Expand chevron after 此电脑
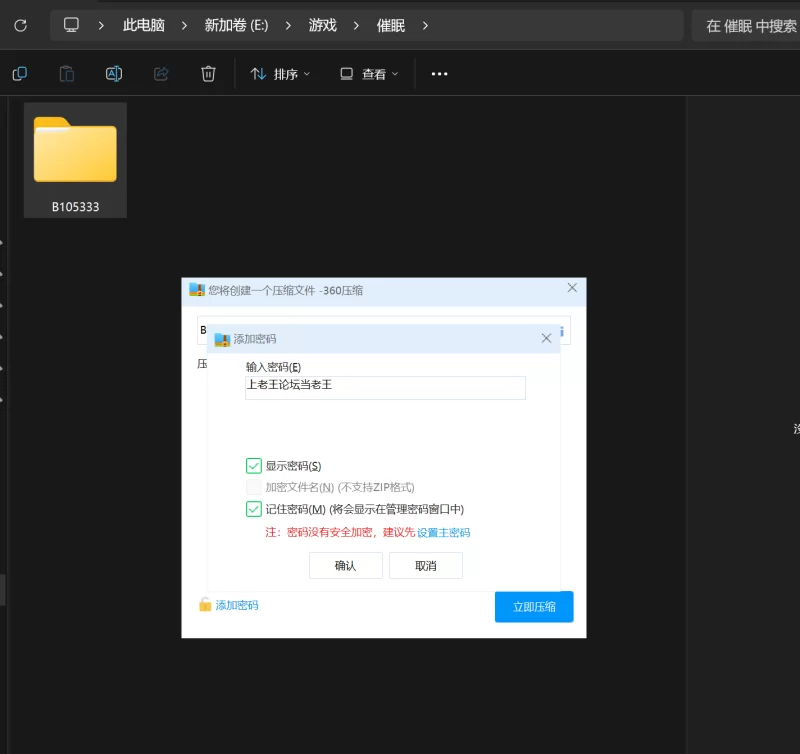800x754 pixels. pyautogui.click(x=184, y=26)
